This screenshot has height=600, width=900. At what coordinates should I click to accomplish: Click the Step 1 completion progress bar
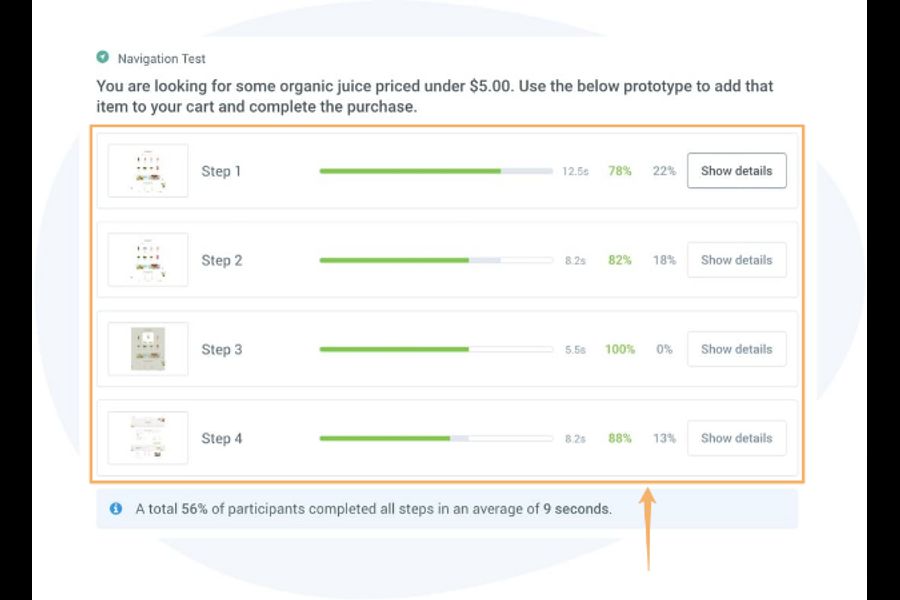[x=435, y=170]
